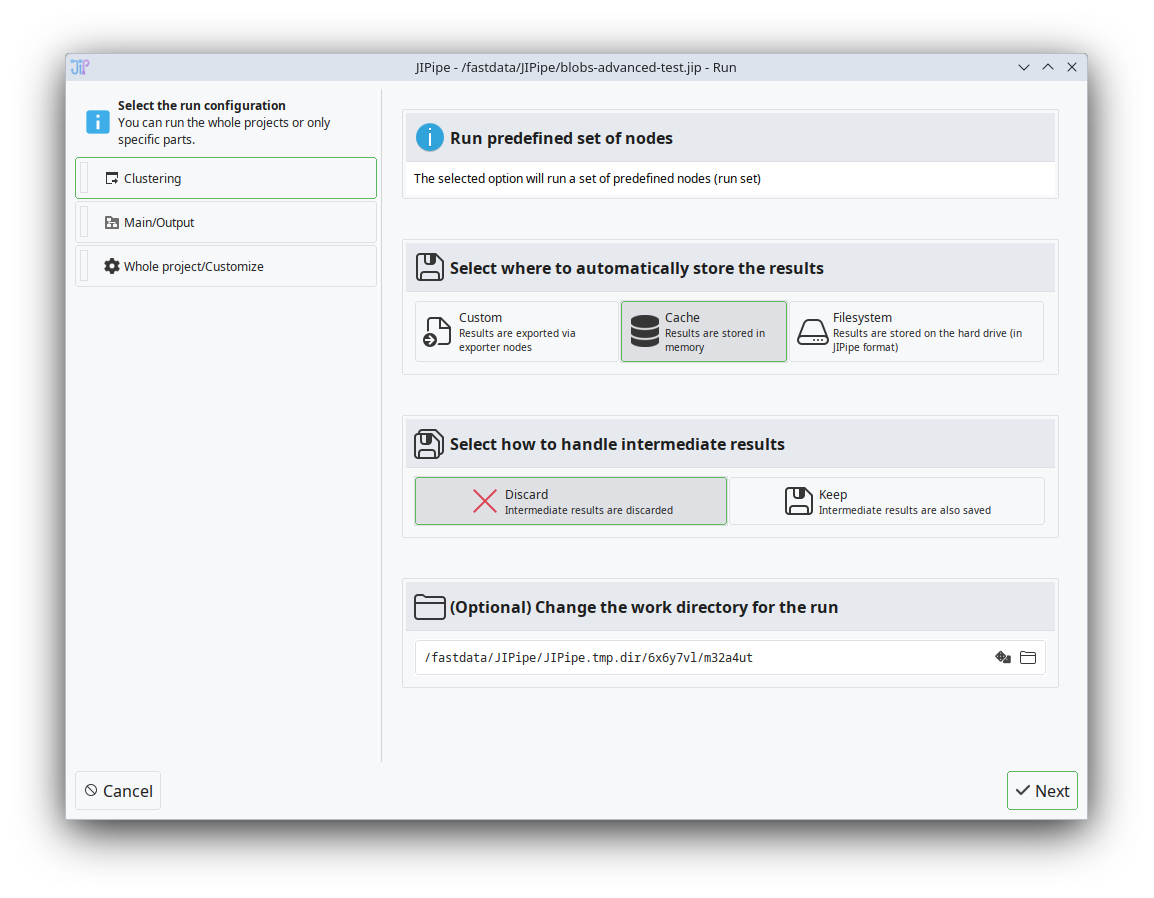This screenshot has width=1154, height=898.
Task: Open folder browser icon in directory field
Action: point(1028,657)
